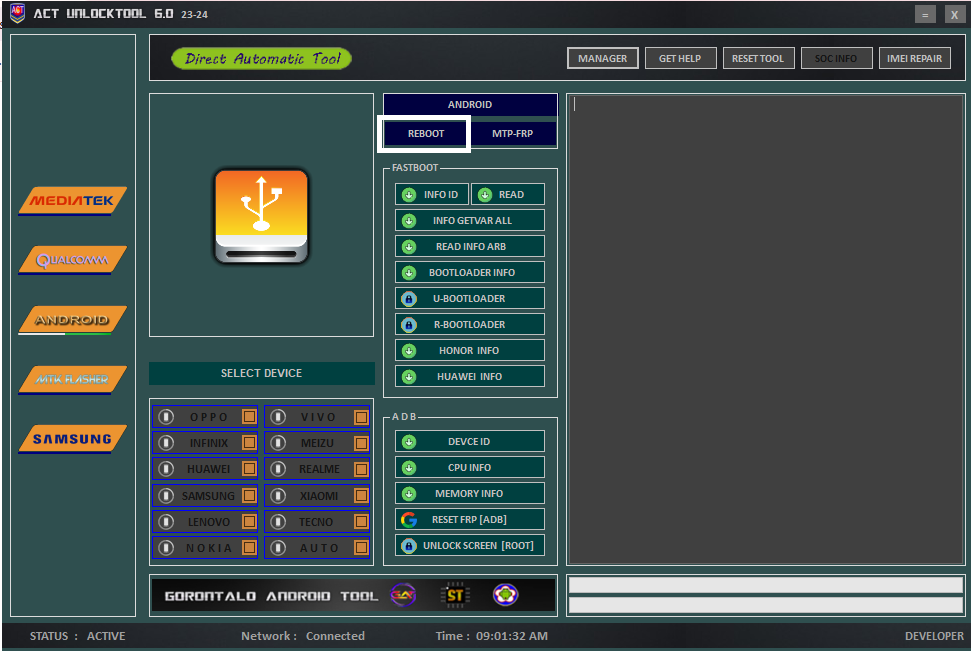Click the STATUS : ACTIVE text
Viewport: 971px width, 651px height.
point(77,636)
